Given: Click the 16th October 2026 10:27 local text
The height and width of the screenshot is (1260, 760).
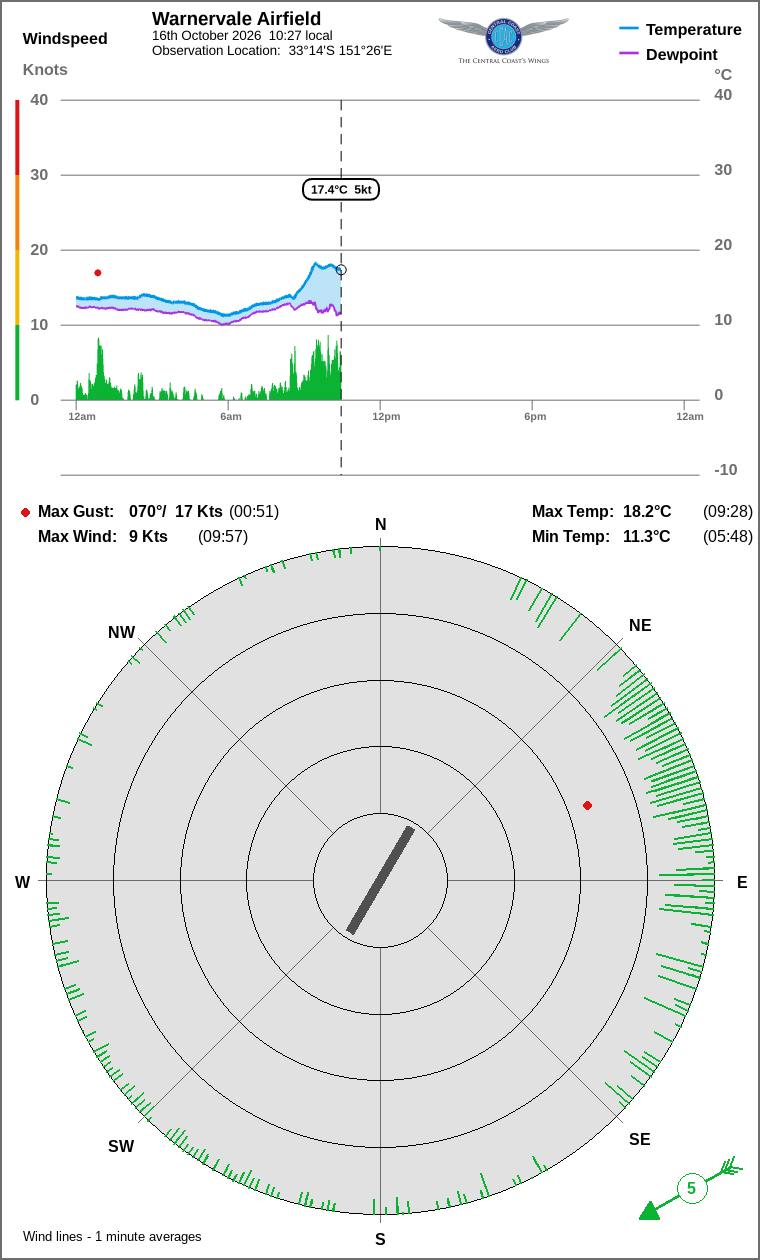Looking at the screenshot, I should [x=242, y=36].
